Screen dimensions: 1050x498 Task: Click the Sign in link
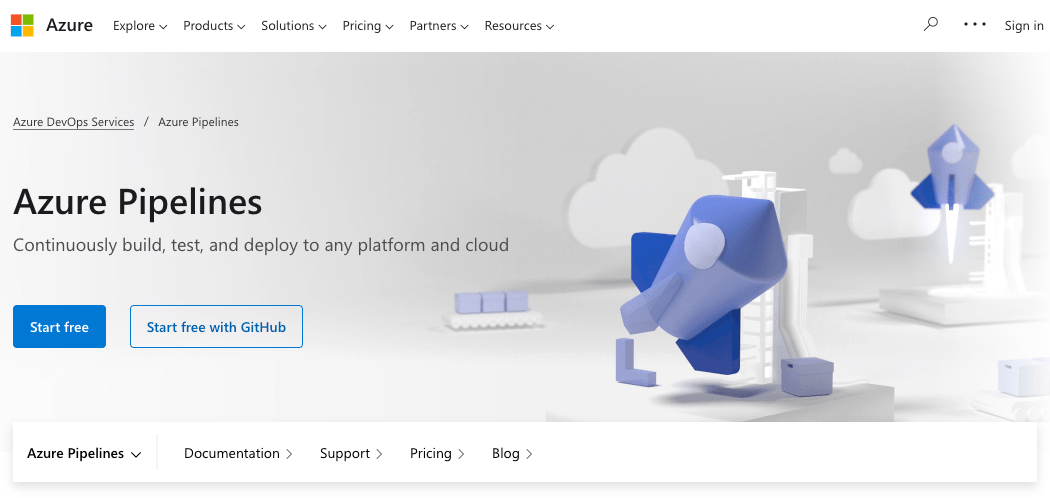[x=1024, y=26]
